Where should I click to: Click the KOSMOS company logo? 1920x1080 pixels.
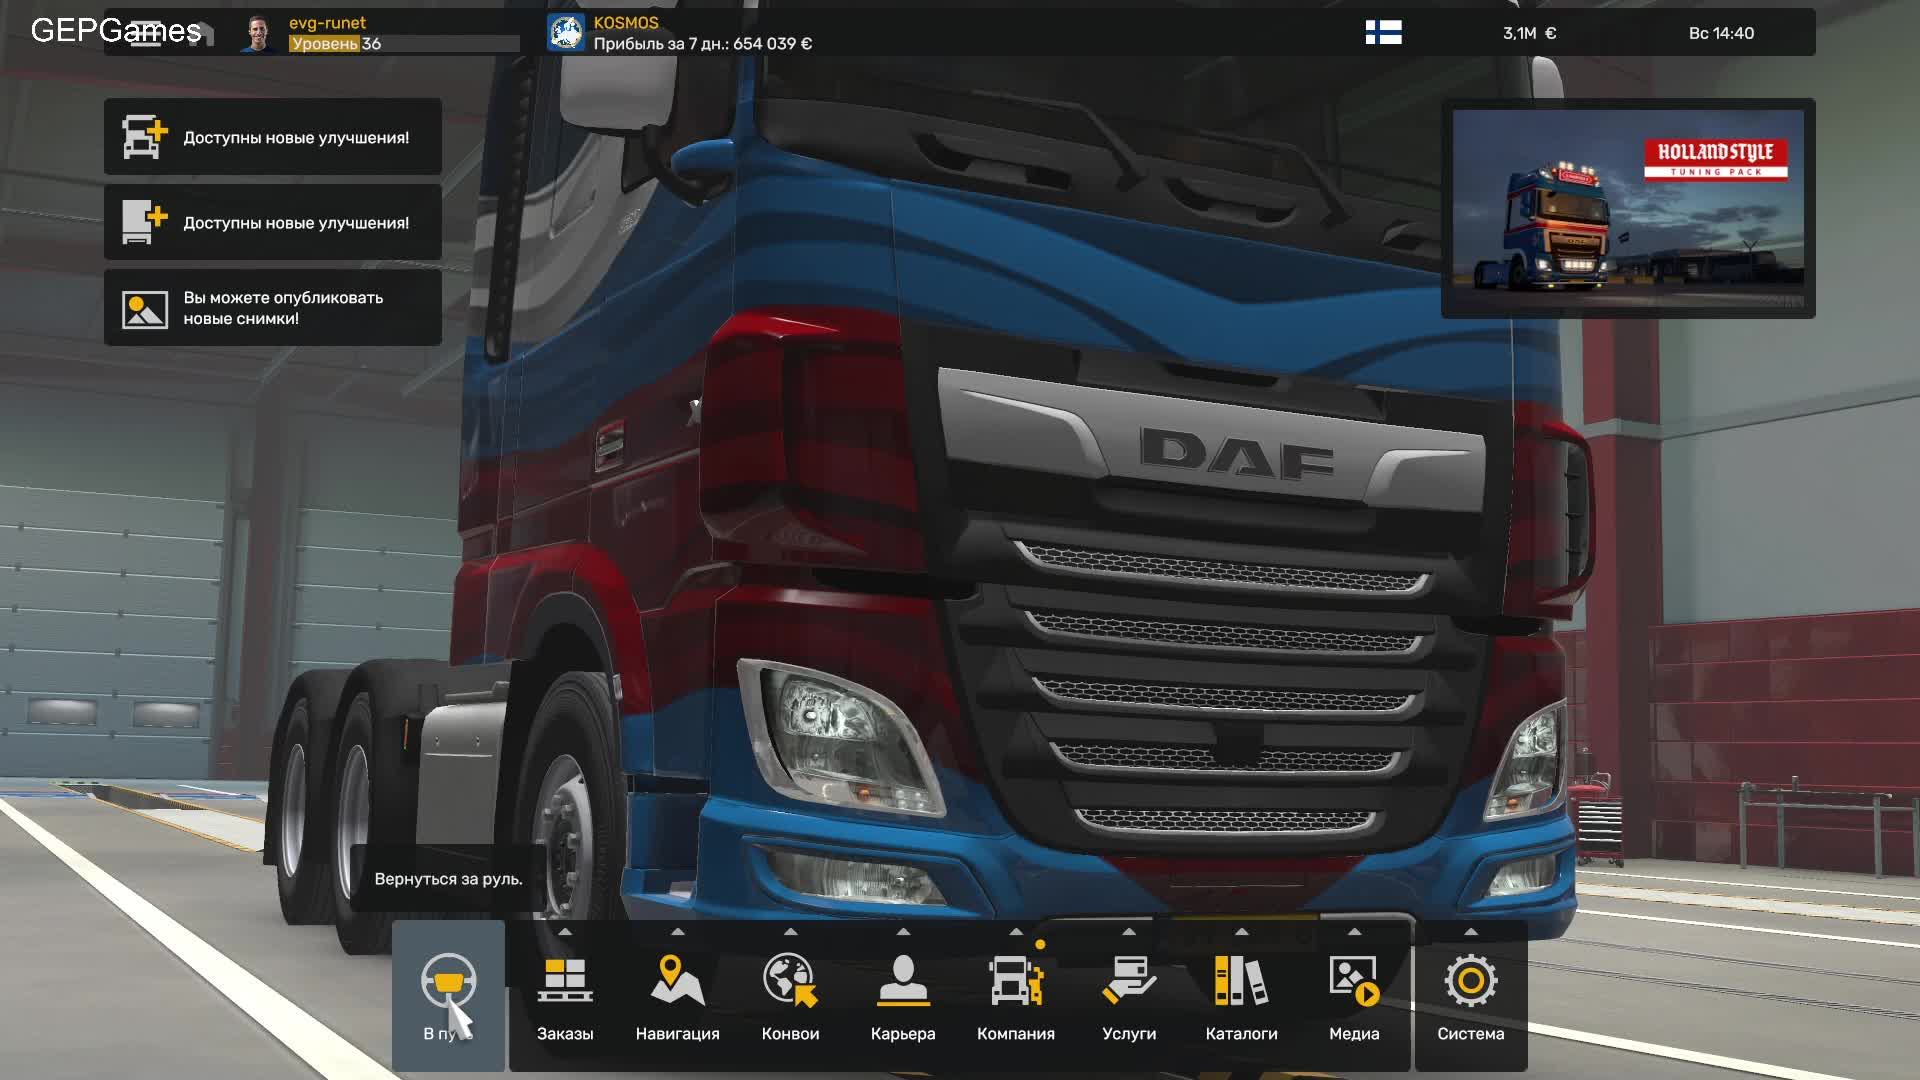[566, 33]
